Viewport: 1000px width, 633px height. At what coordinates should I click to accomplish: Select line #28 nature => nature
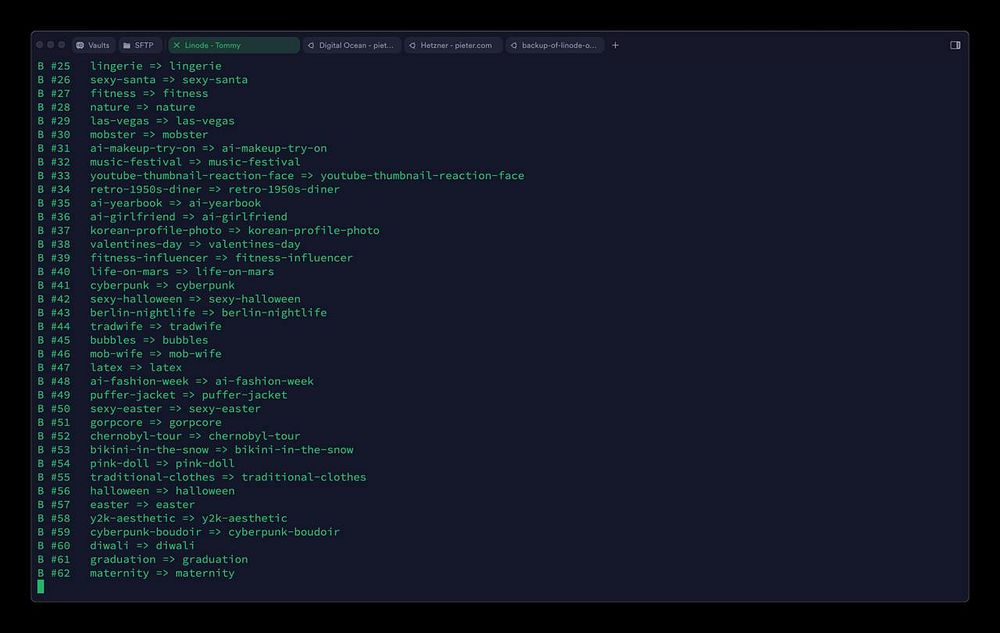tap(116, 107)
